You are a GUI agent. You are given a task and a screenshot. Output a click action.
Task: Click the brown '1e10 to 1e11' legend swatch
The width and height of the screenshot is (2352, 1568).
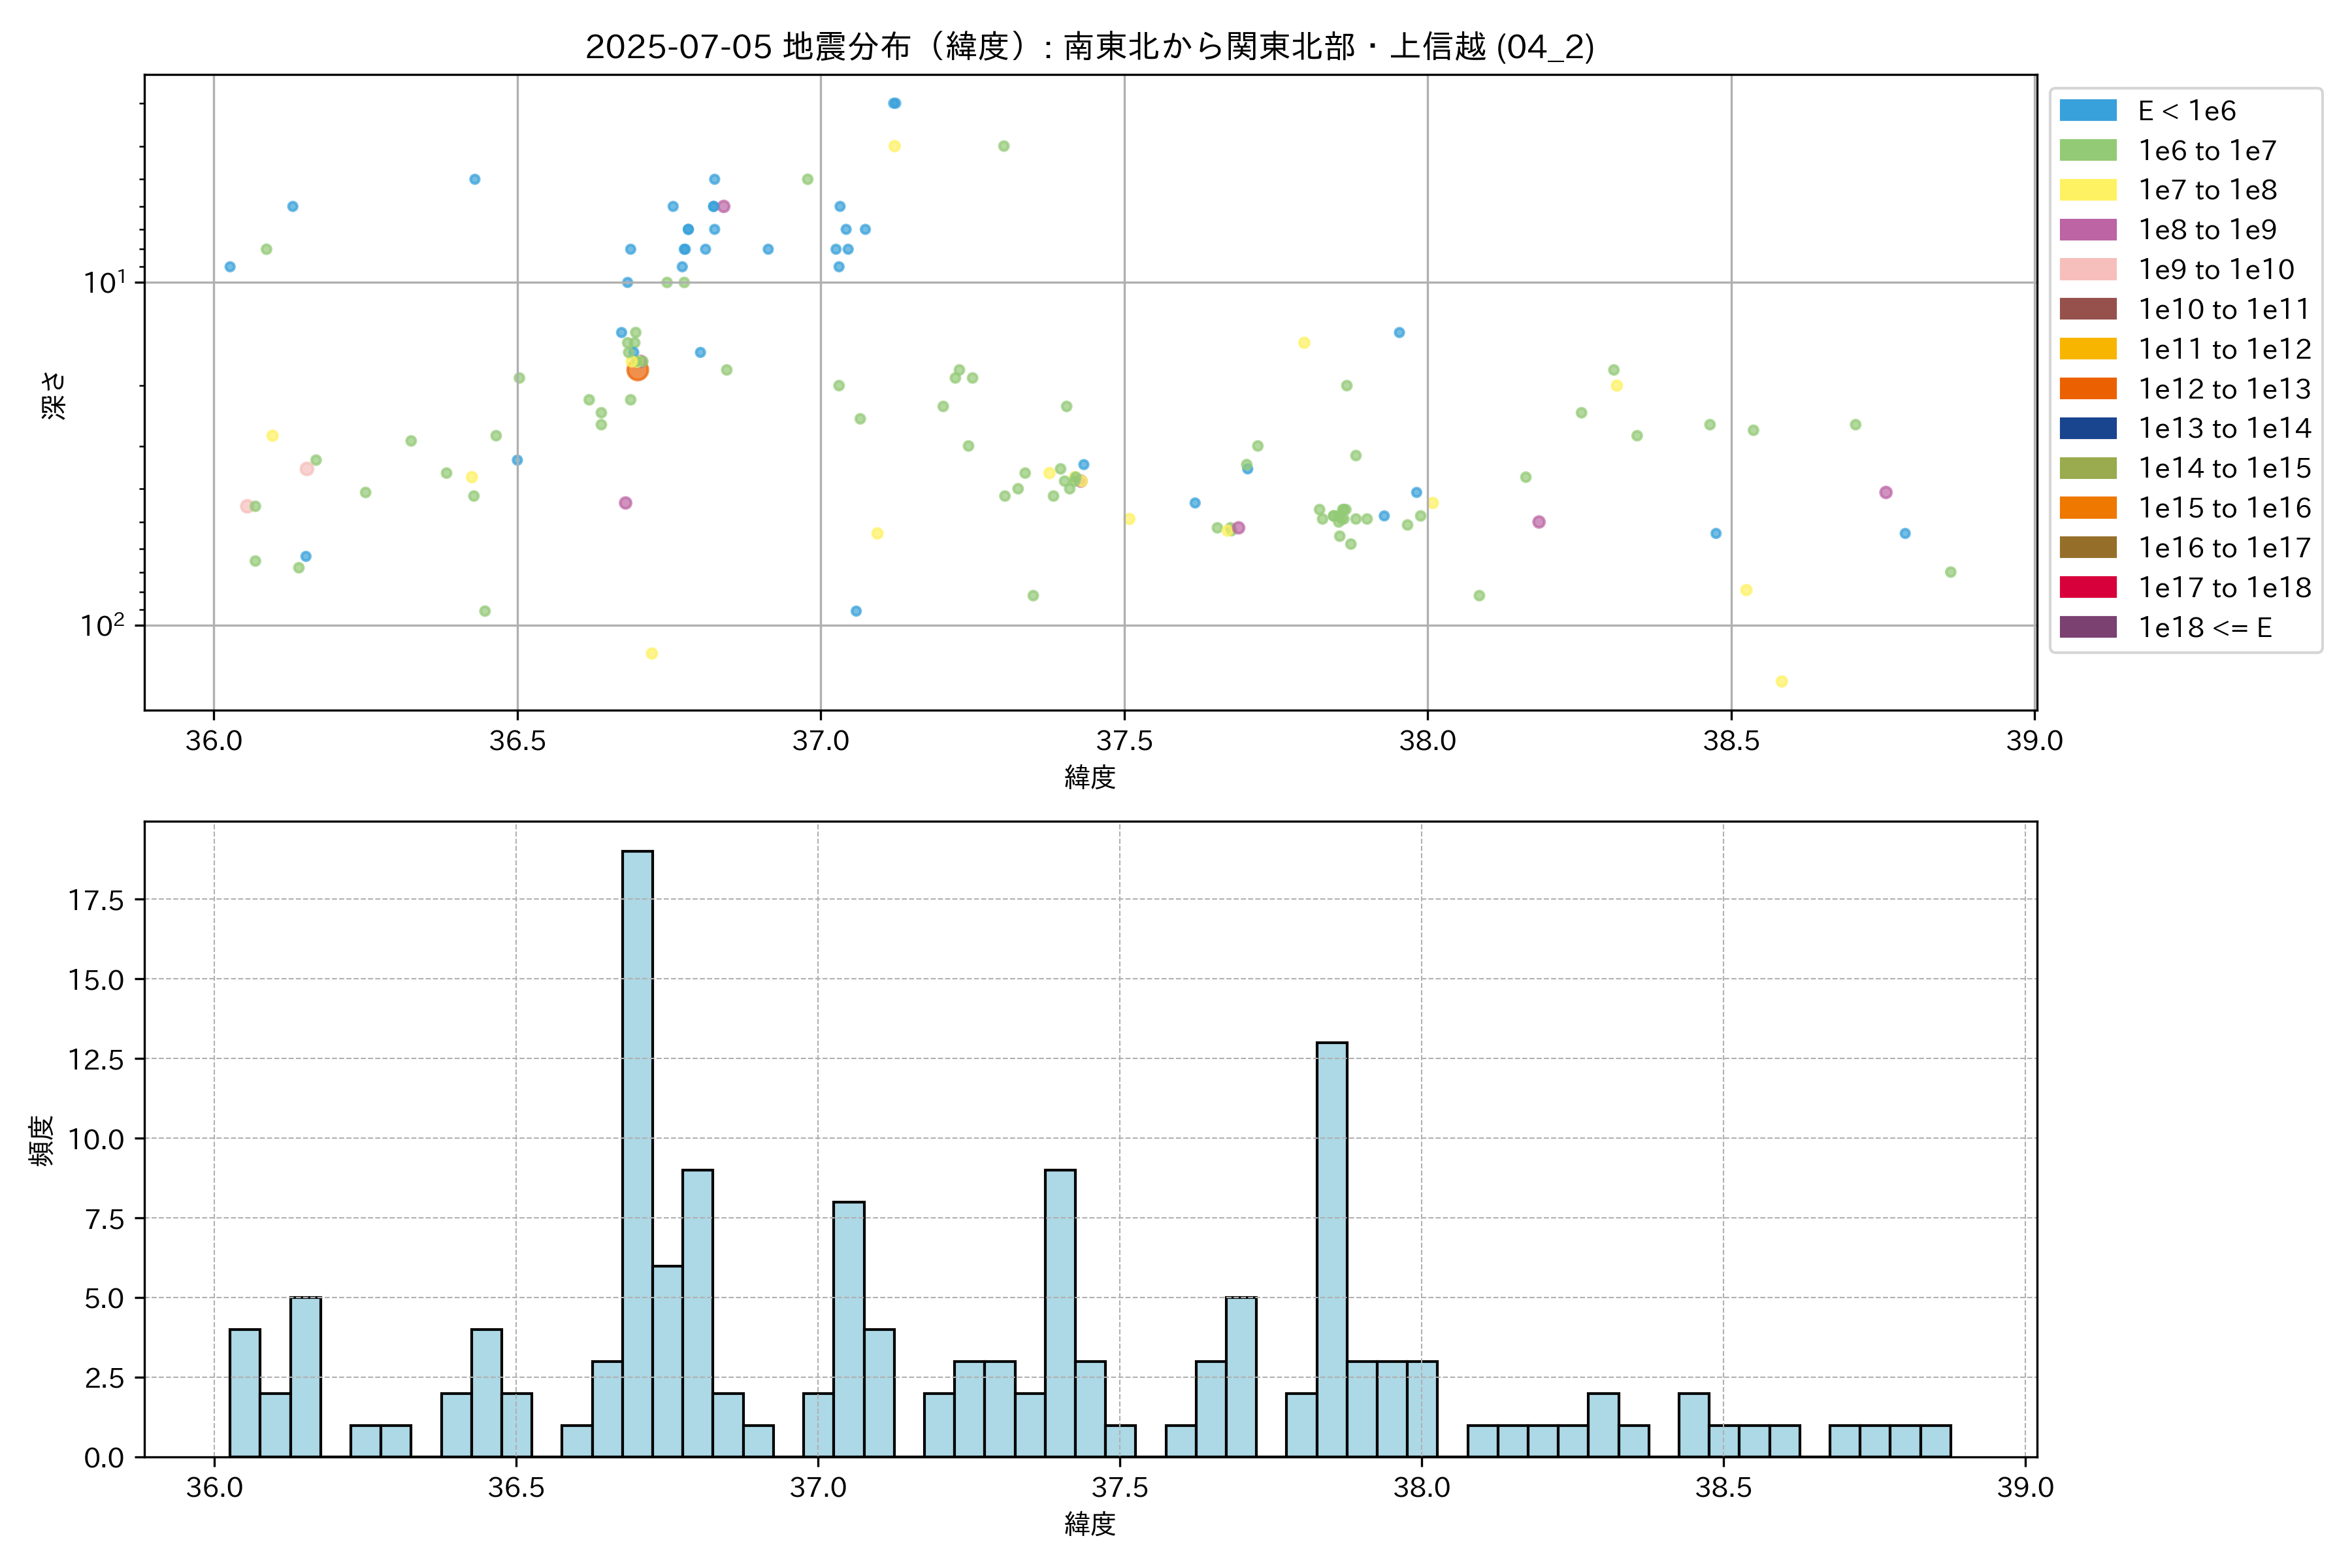[x=2087, y=309]
